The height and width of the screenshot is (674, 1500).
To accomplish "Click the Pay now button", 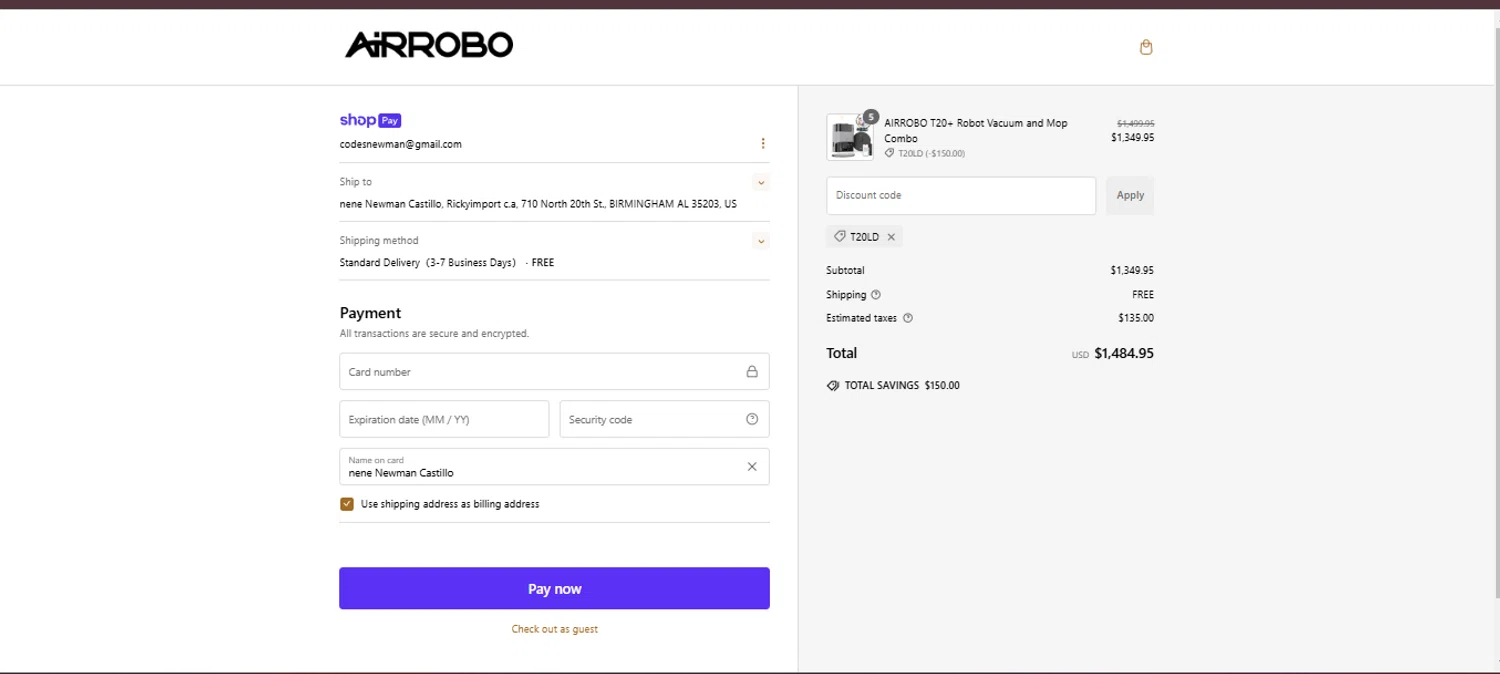I will coord(554,589).
